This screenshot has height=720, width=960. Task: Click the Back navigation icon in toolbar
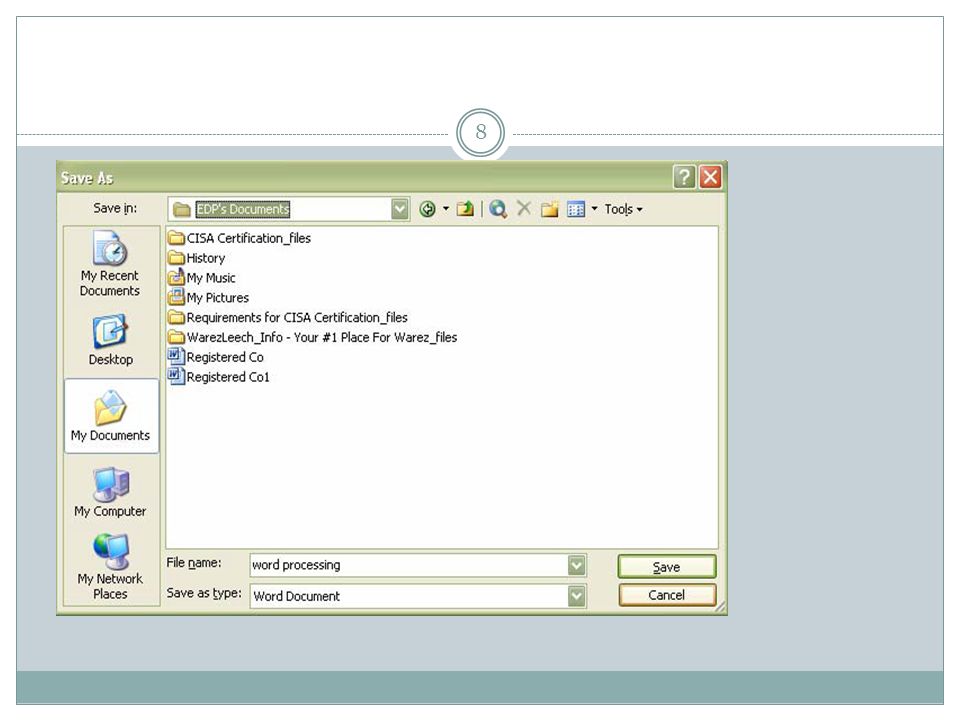(427, 209)
